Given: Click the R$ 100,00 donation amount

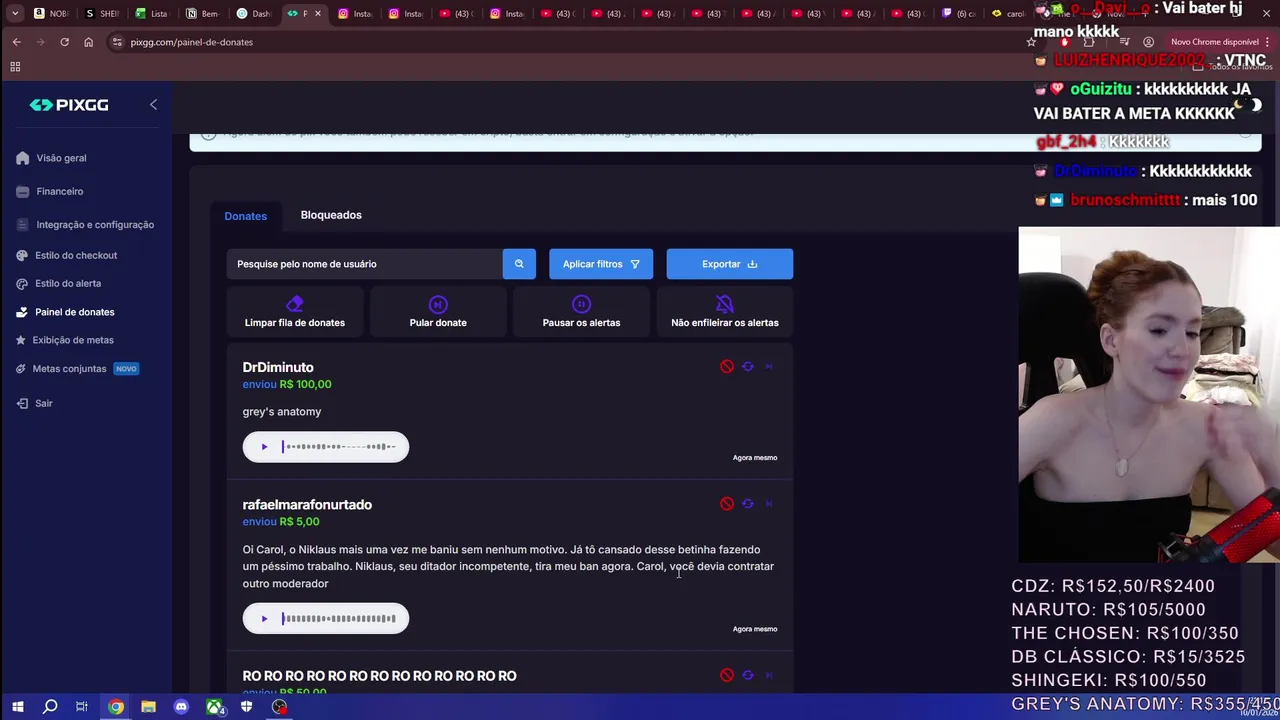Looking at the screenshot, I should [305, 385].
